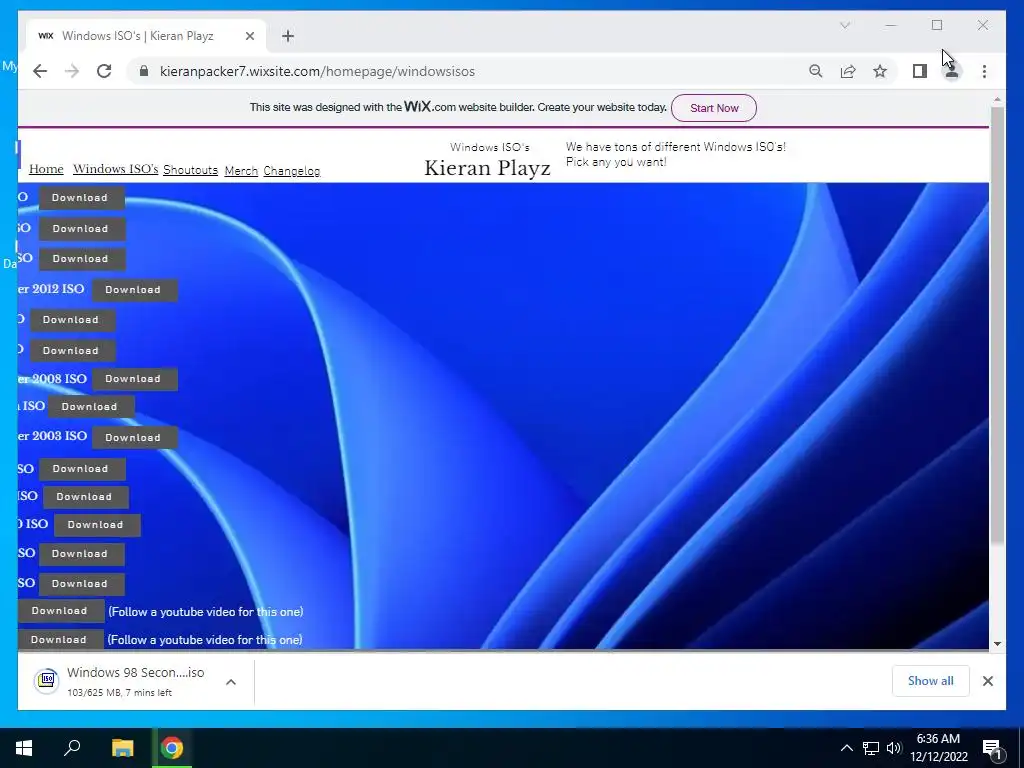The width and height of the screenshot is (1024, 768).
Task: Open the notification center icon
Action: (x=993, y=749)
